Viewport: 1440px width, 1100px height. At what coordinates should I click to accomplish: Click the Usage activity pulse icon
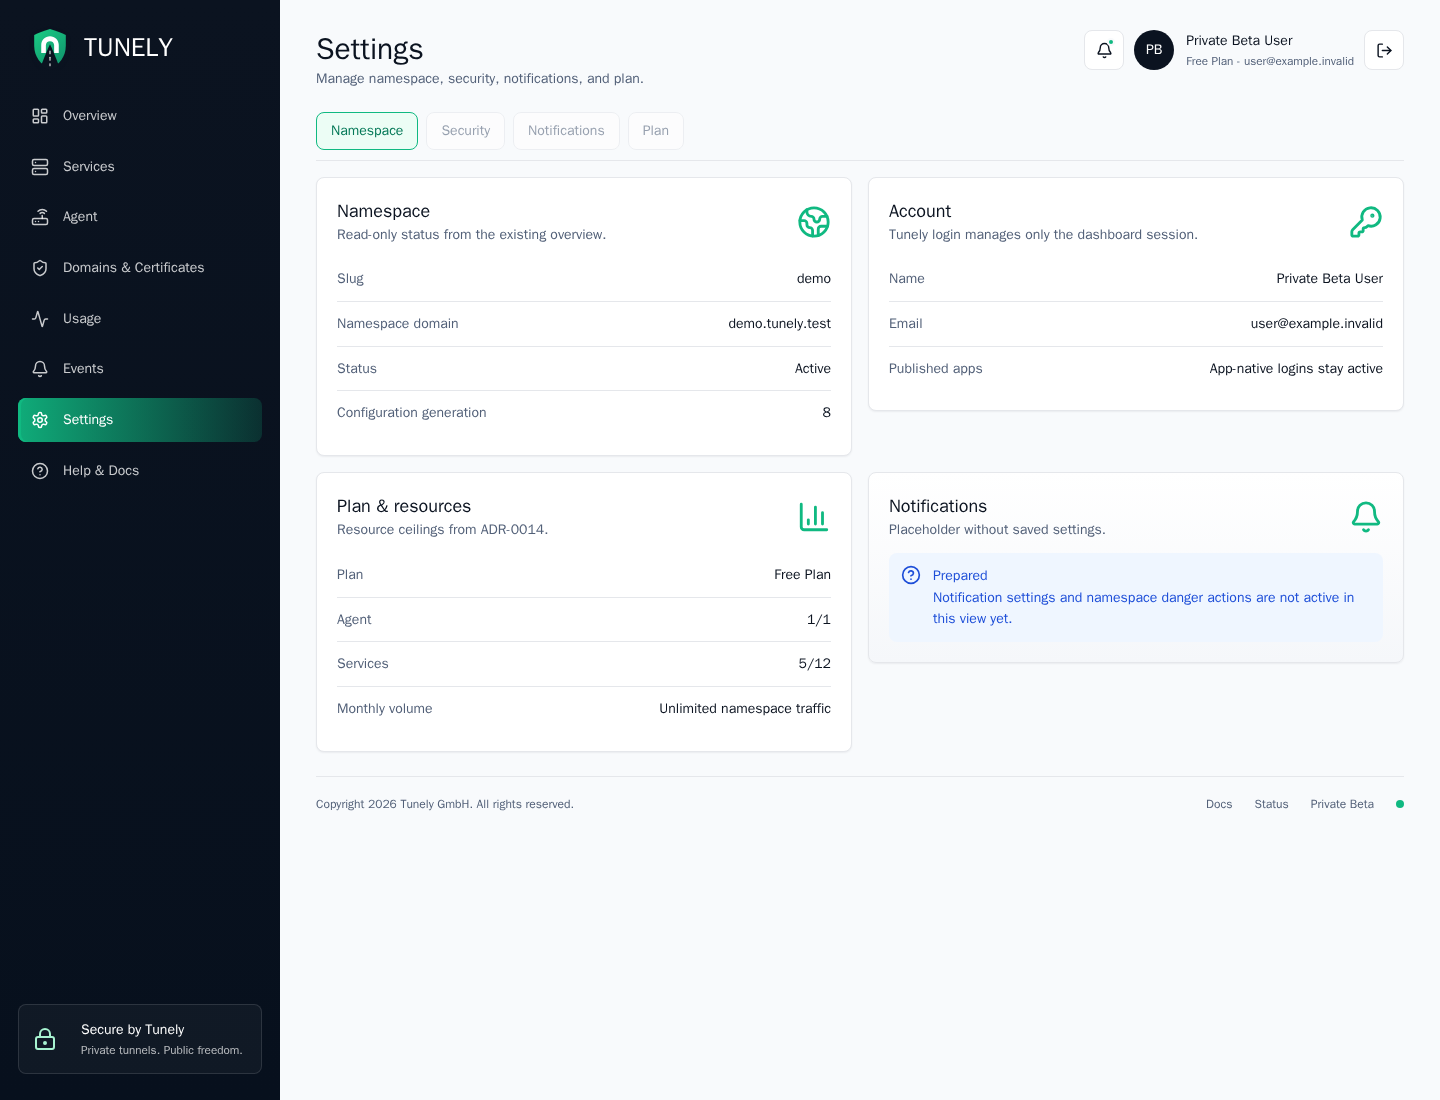40,319
